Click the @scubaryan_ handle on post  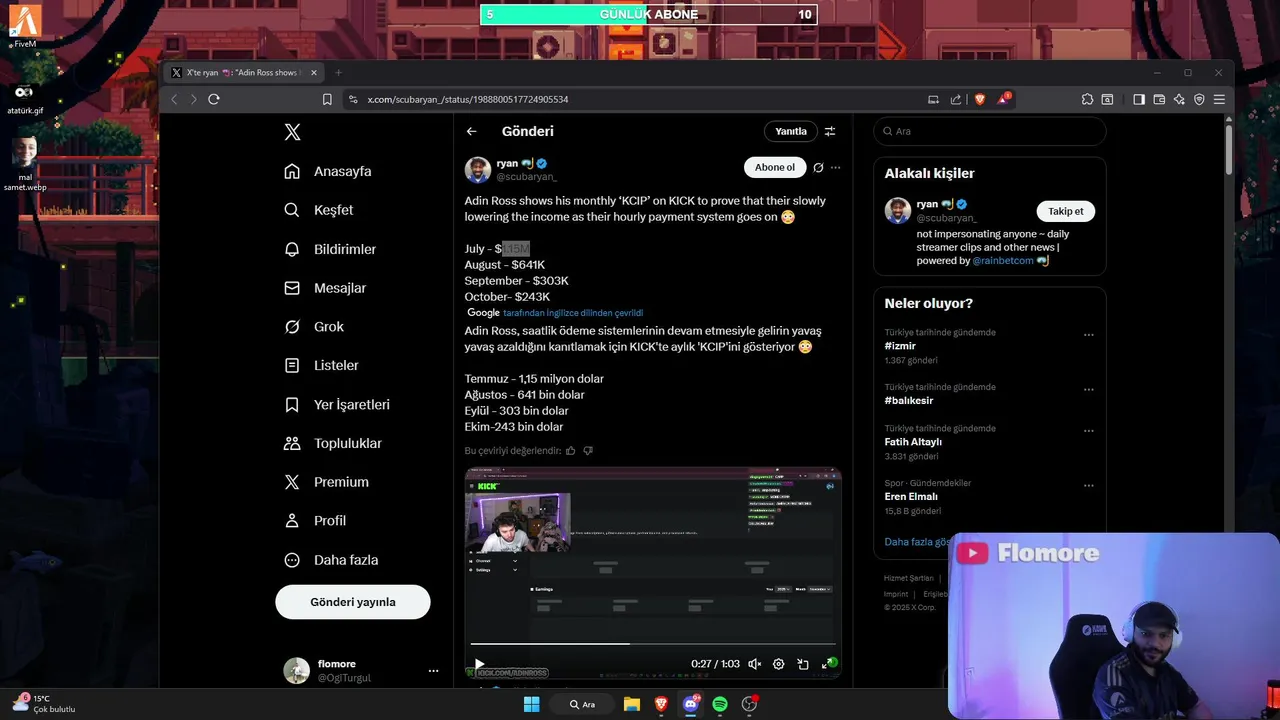click(x=526, y=177)
